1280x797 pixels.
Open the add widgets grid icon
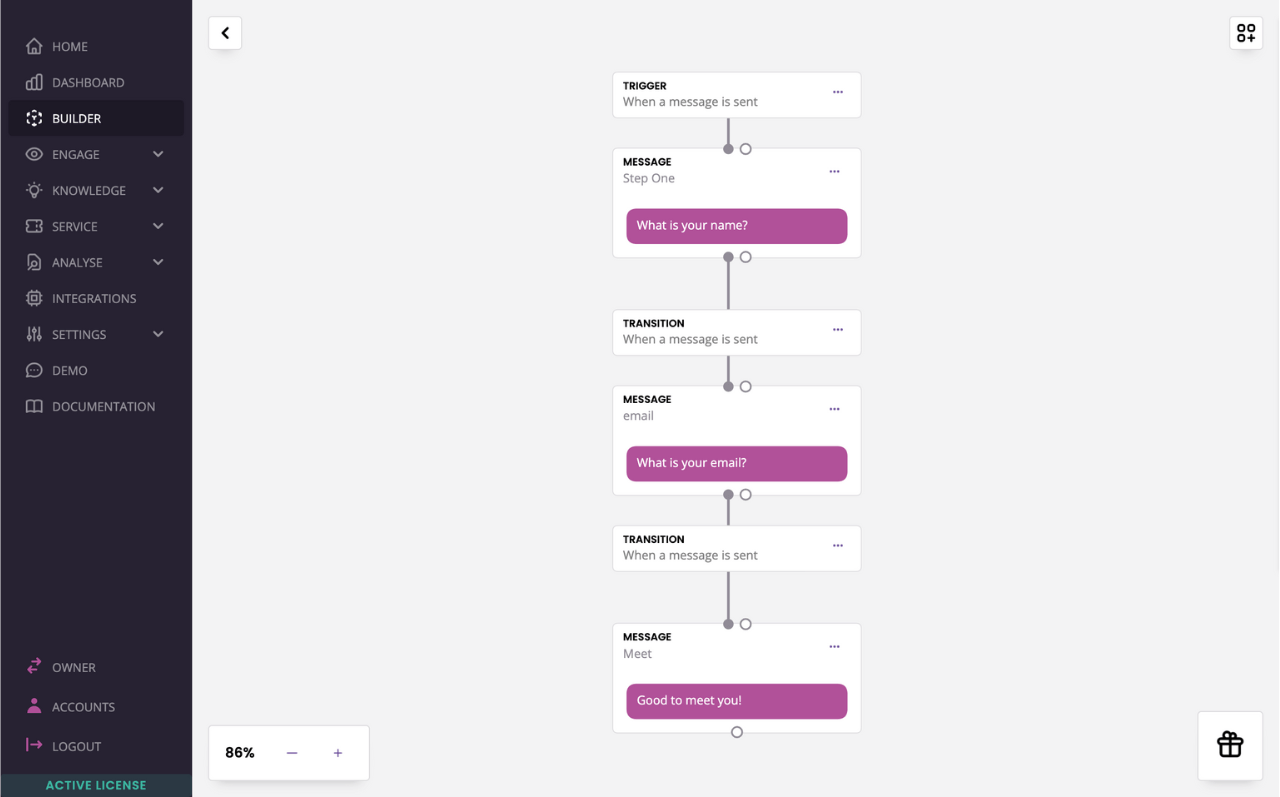click(x=1246, y=33)
